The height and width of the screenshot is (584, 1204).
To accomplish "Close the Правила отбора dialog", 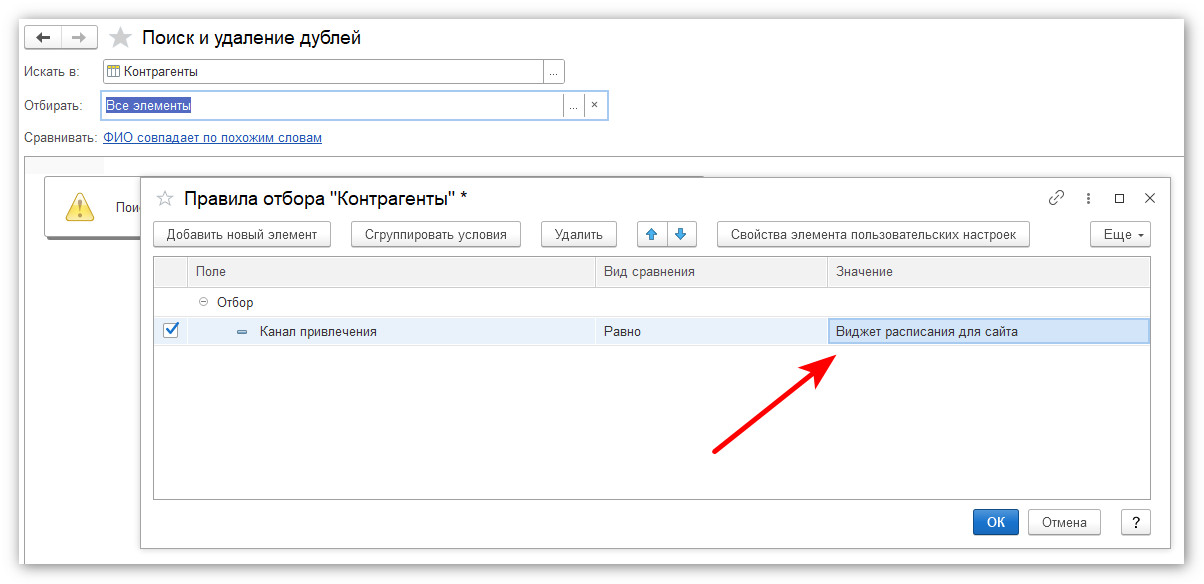I will [x=1150, y=198].
